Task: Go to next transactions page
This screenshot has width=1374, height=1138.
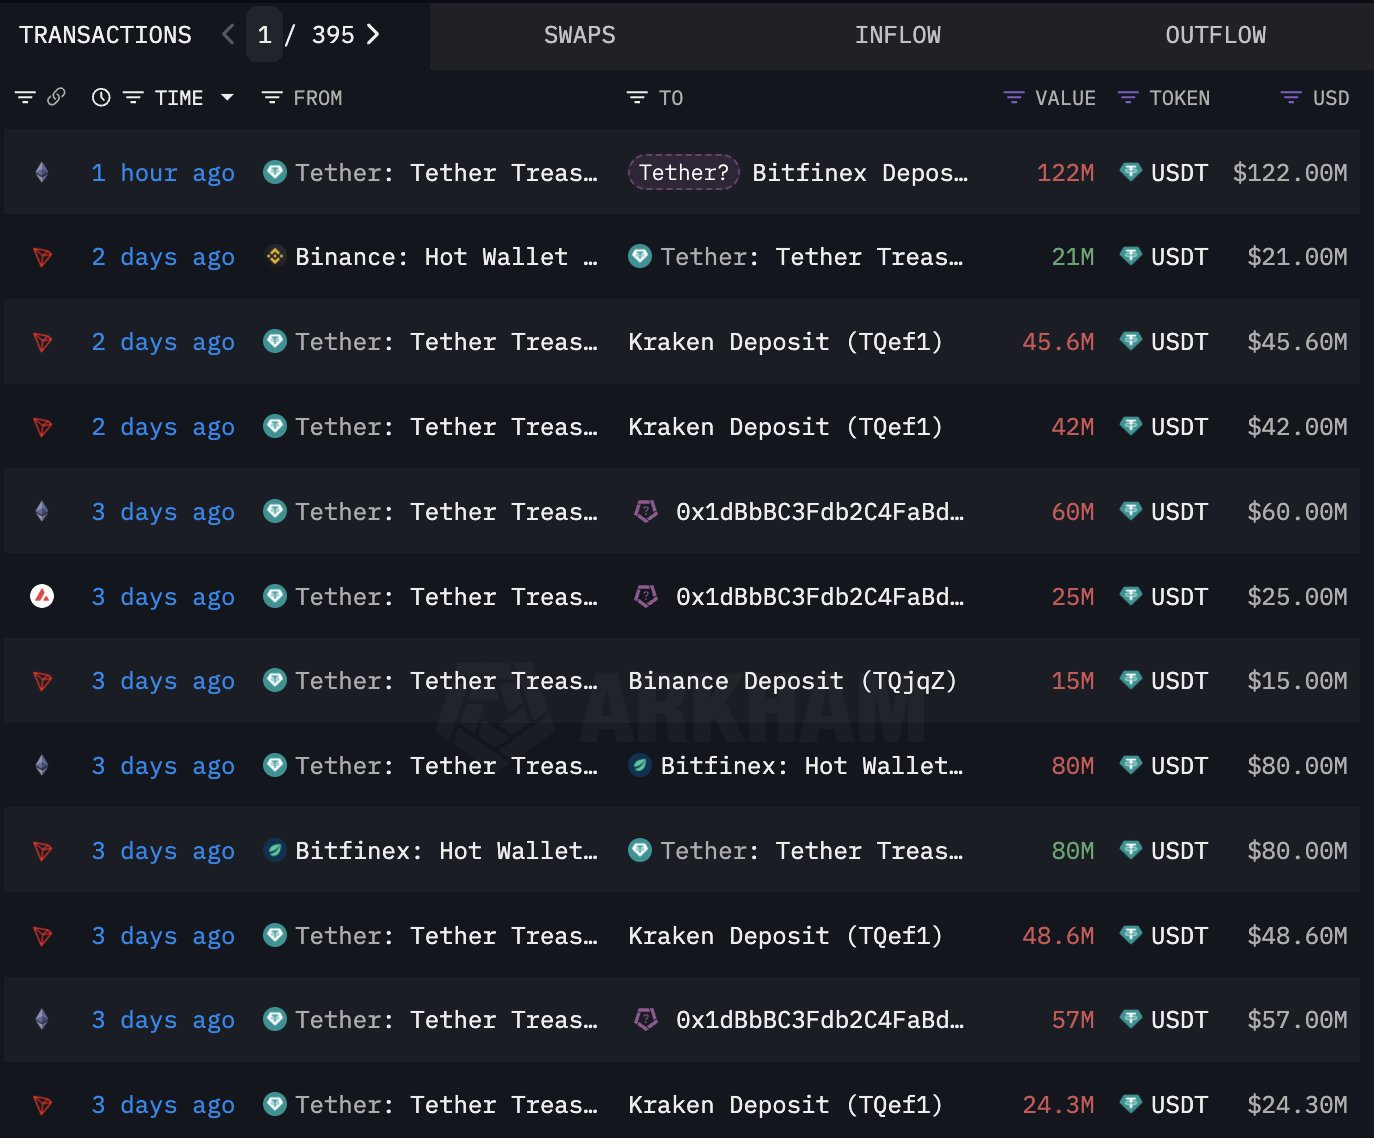Action: 373,35
